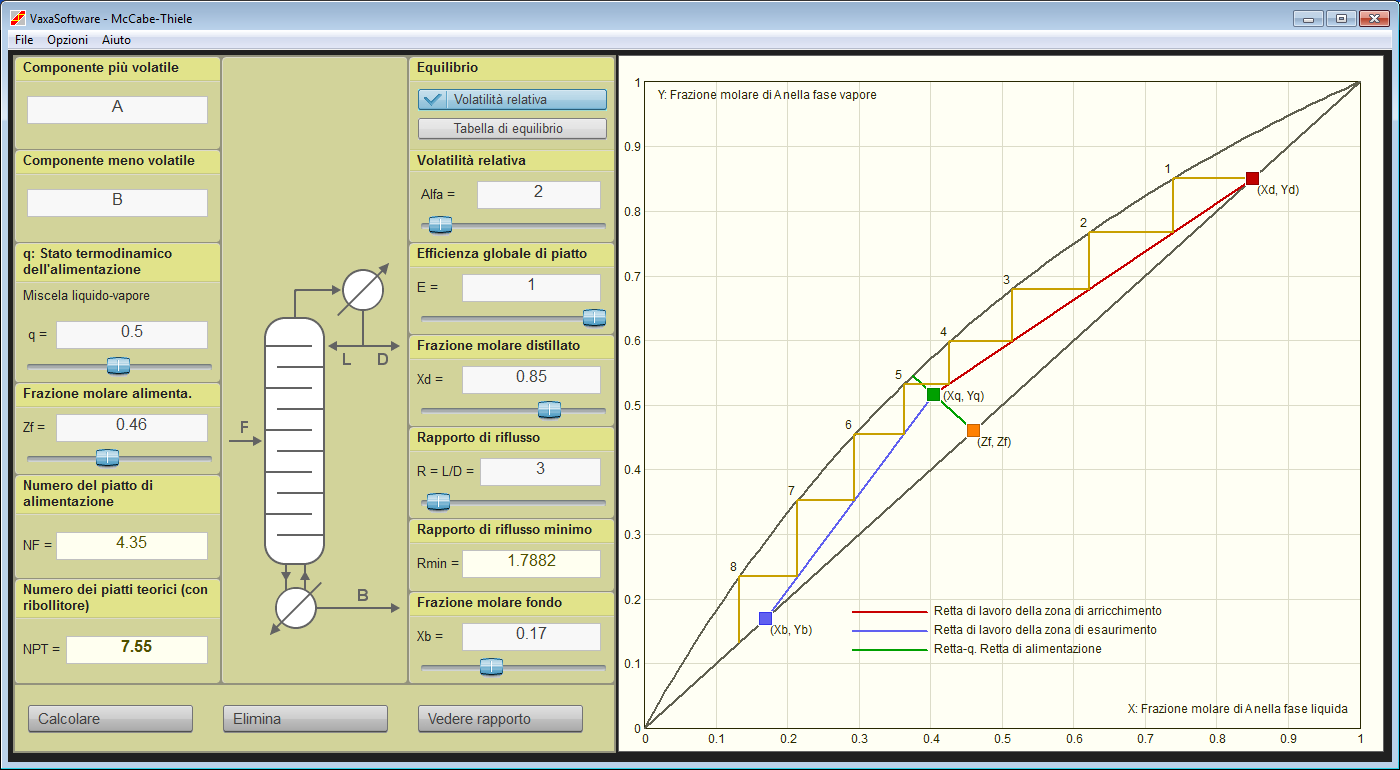The width and height of the screenshot is (1400, 770).
Task: Click the distillation column diagram
Action: 294,441
